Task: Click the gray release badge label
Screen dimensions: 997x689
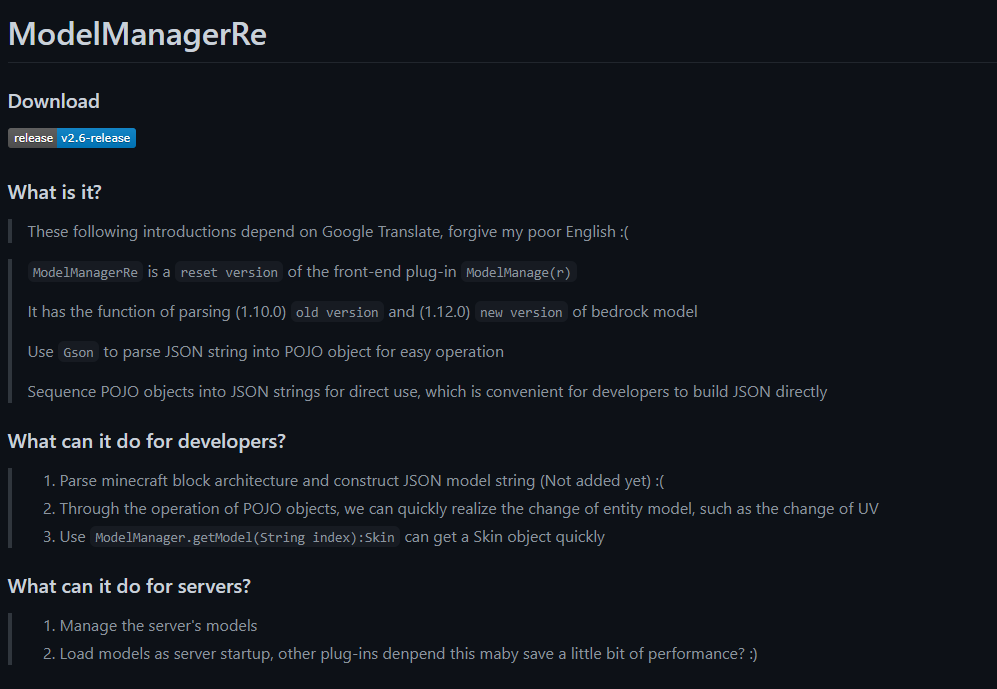Action: point(33,138)
